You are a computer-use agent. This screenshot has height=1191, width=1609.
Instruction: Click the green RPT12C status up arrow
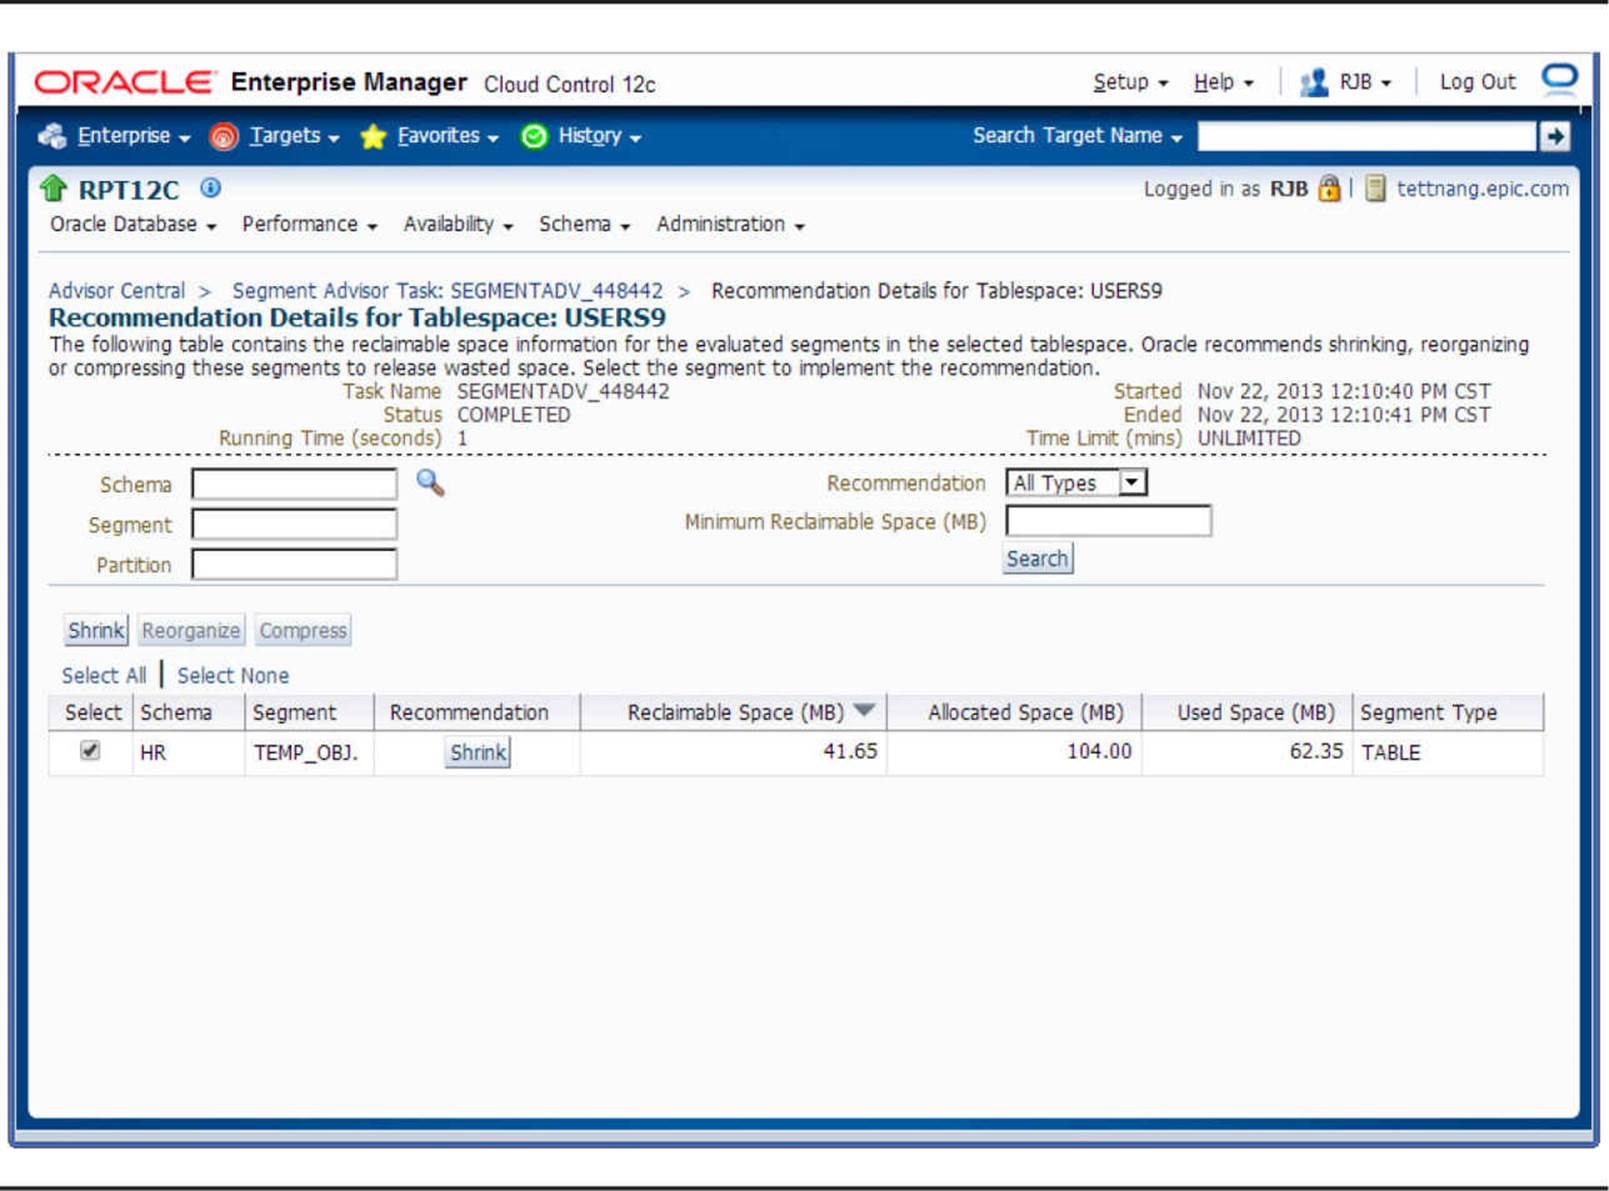(53, 188)
